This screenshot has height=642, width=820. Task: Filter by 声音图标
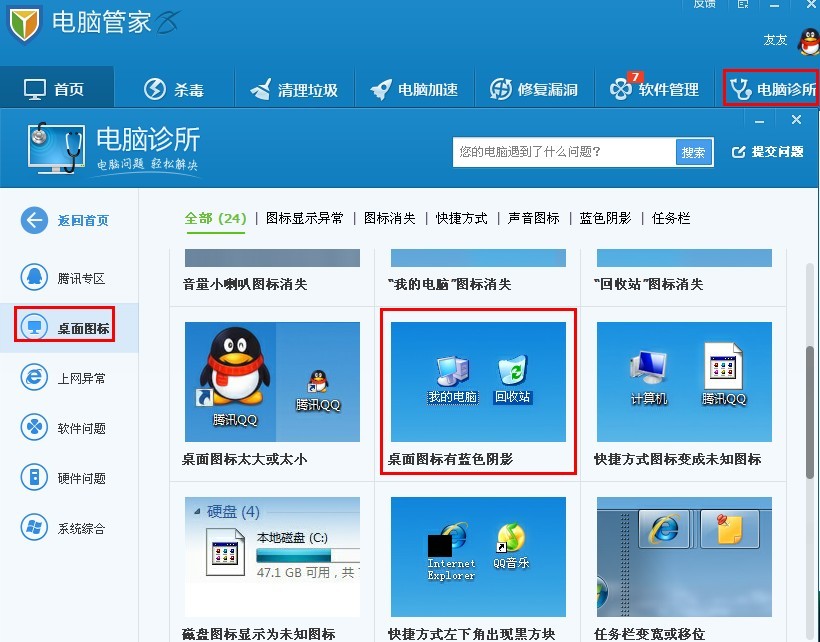(x=533, y=218)
